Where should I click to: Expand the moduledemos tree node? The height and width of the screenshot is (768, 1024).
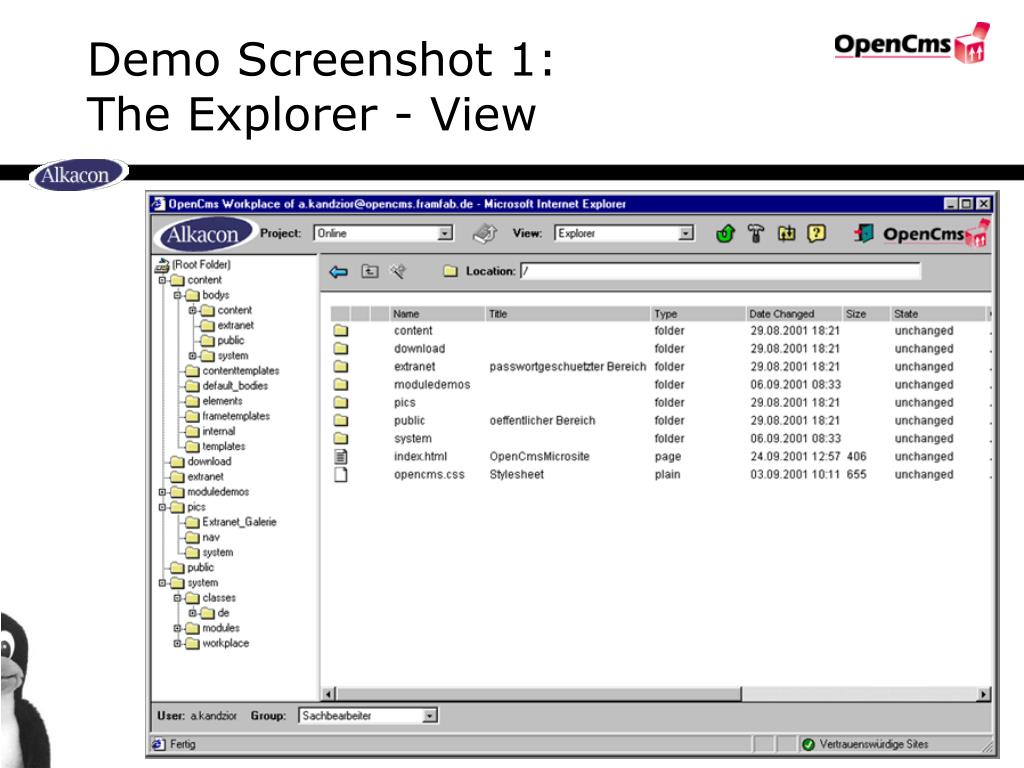pyautogui.click(x=162, y=492)
